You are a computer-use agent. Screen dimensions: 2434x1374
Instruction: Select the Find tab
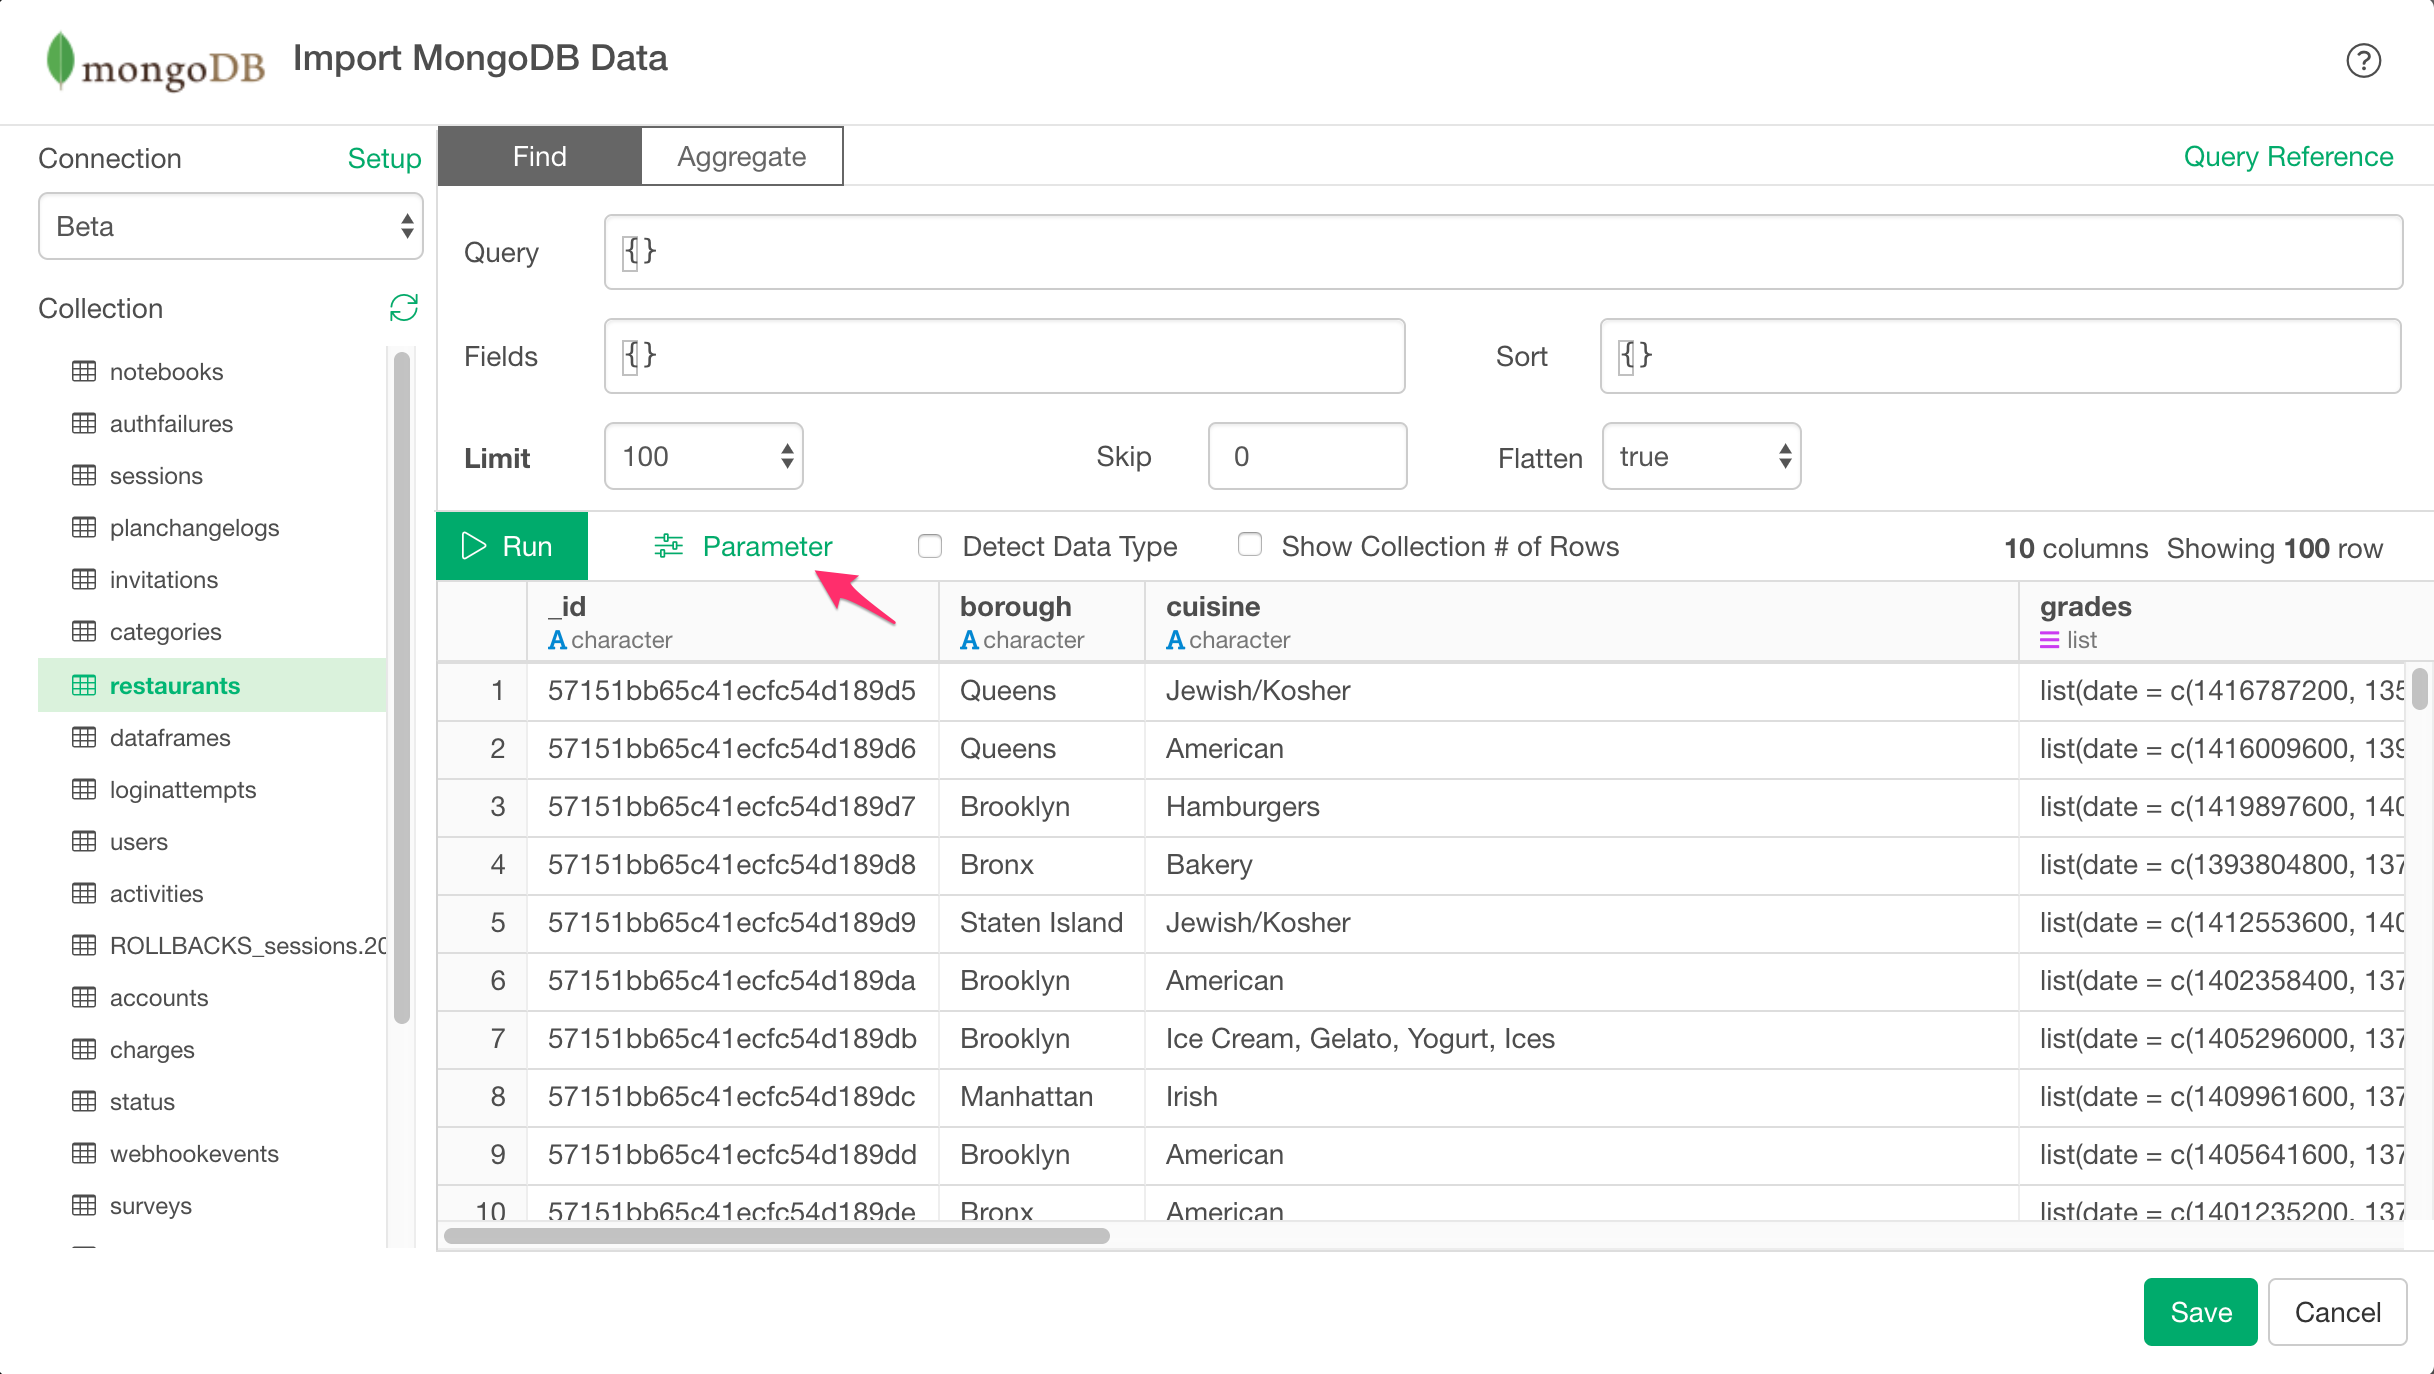pyautogui.click(x=539, y=156)
